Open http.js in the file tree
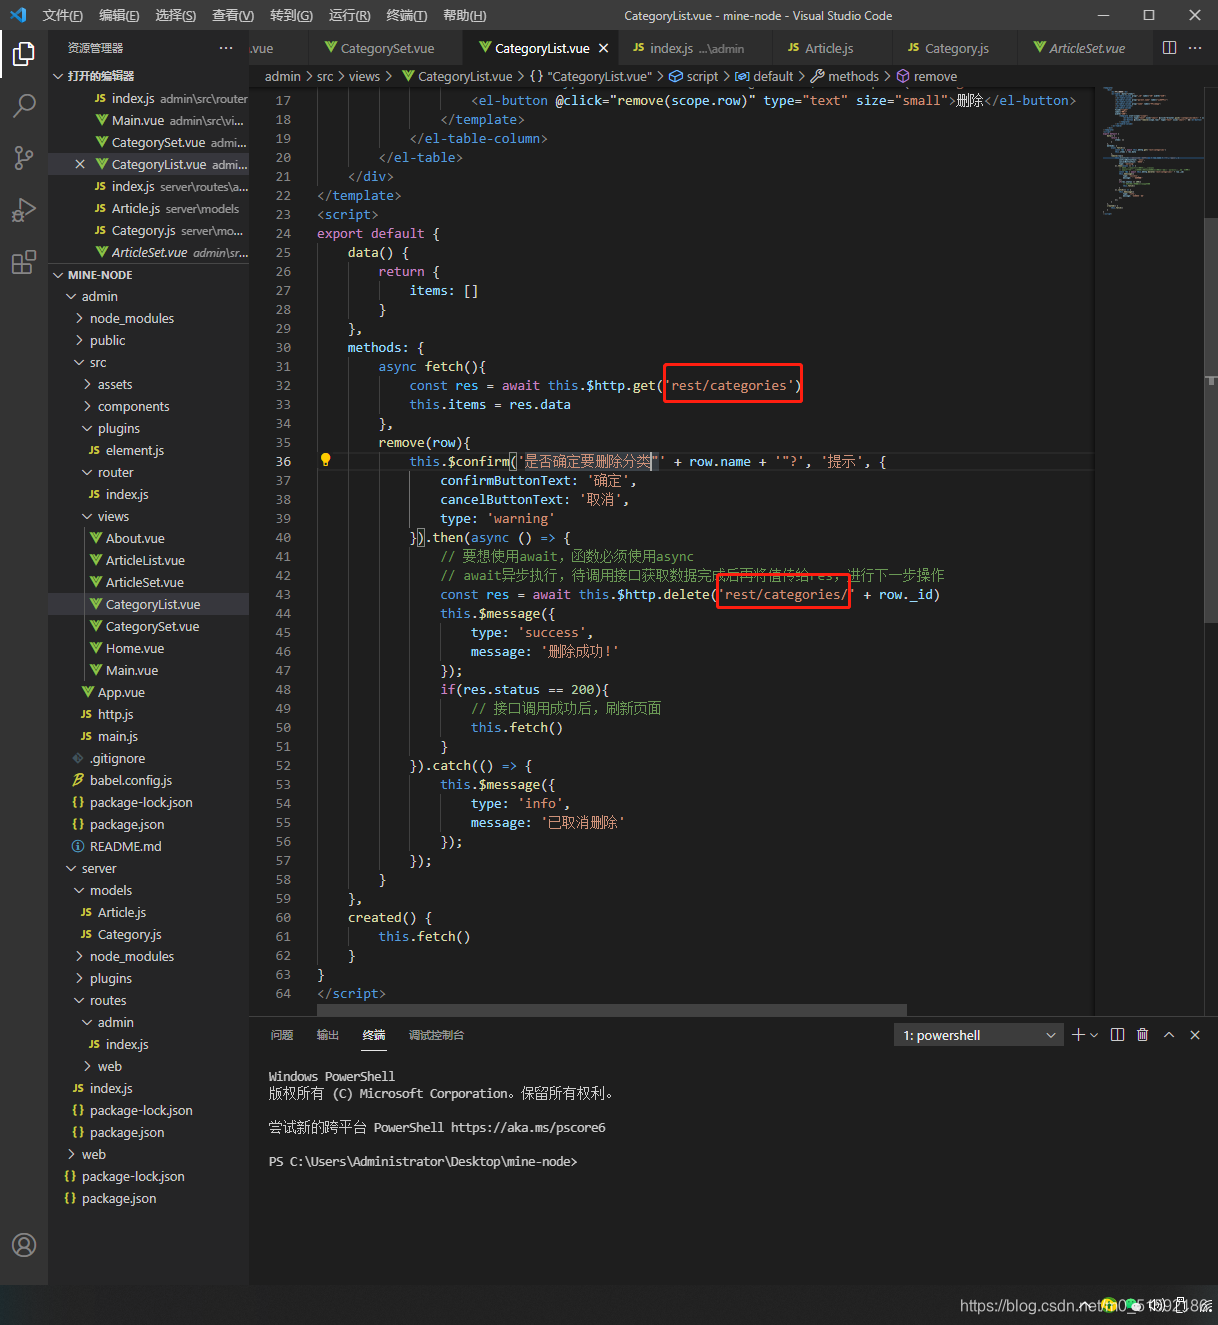 148,714
